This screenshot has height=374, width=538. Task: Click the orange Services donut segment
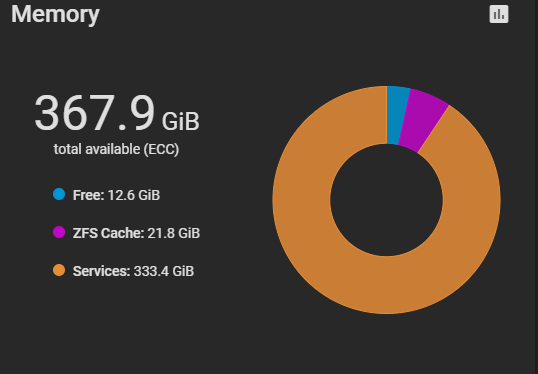[343, 274]
